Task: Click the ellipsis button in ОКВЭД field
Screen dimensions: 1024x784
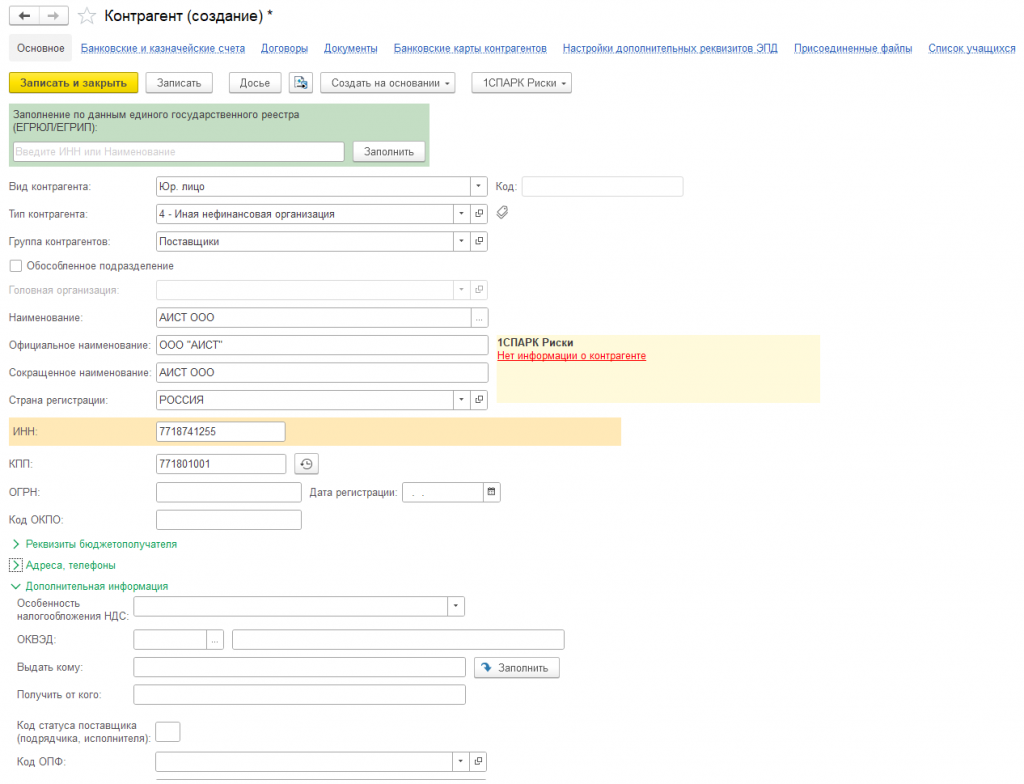Action: [215, 640]
